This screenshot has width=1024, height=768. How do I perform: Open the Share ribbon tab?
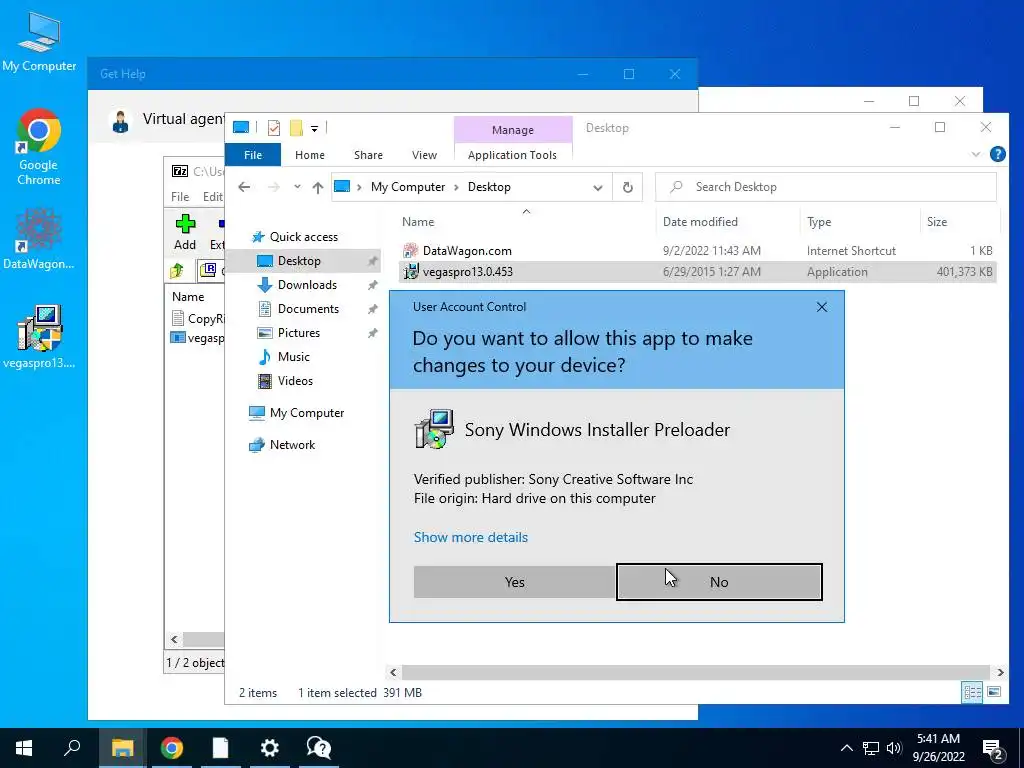(368, 155)
